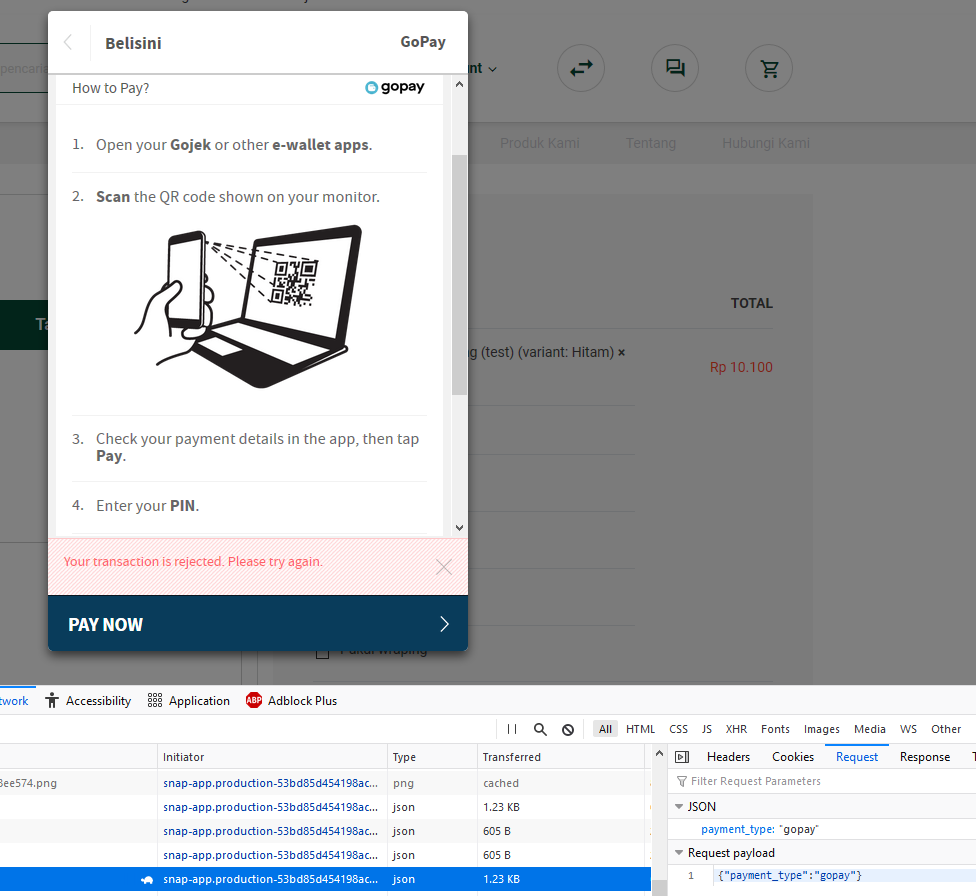Toggle the Fonts request filter
This screenshot has width=976, height=896.
(775, 729)
